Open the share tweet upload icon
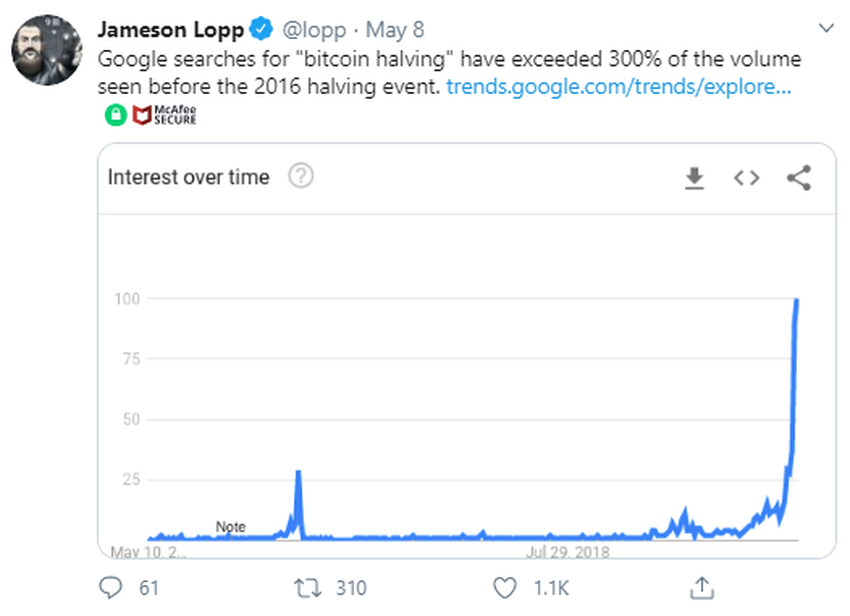Image resolution: width=850 pixels, height=616 pixels. click(x=702, y=587)
